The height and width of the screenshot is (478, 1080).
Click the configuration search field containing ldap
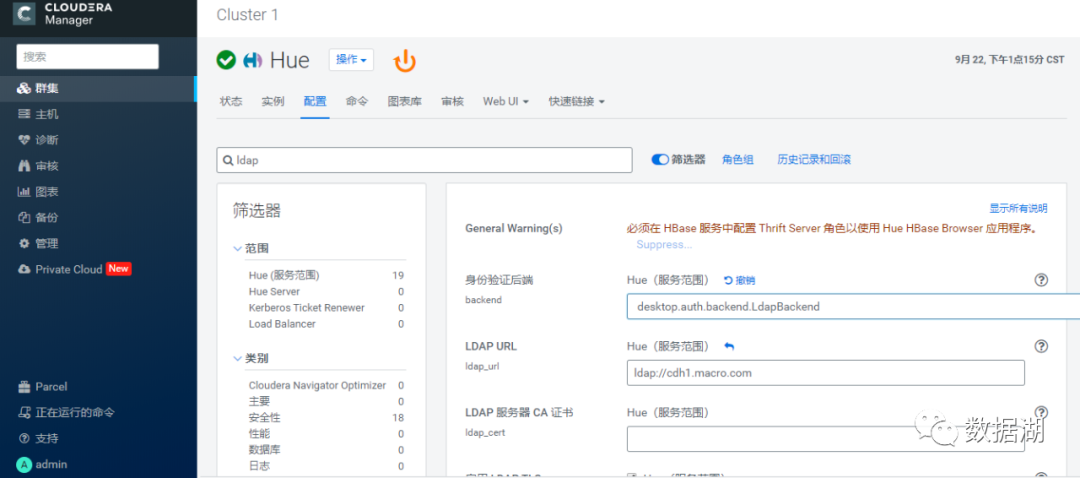[424, 160]
